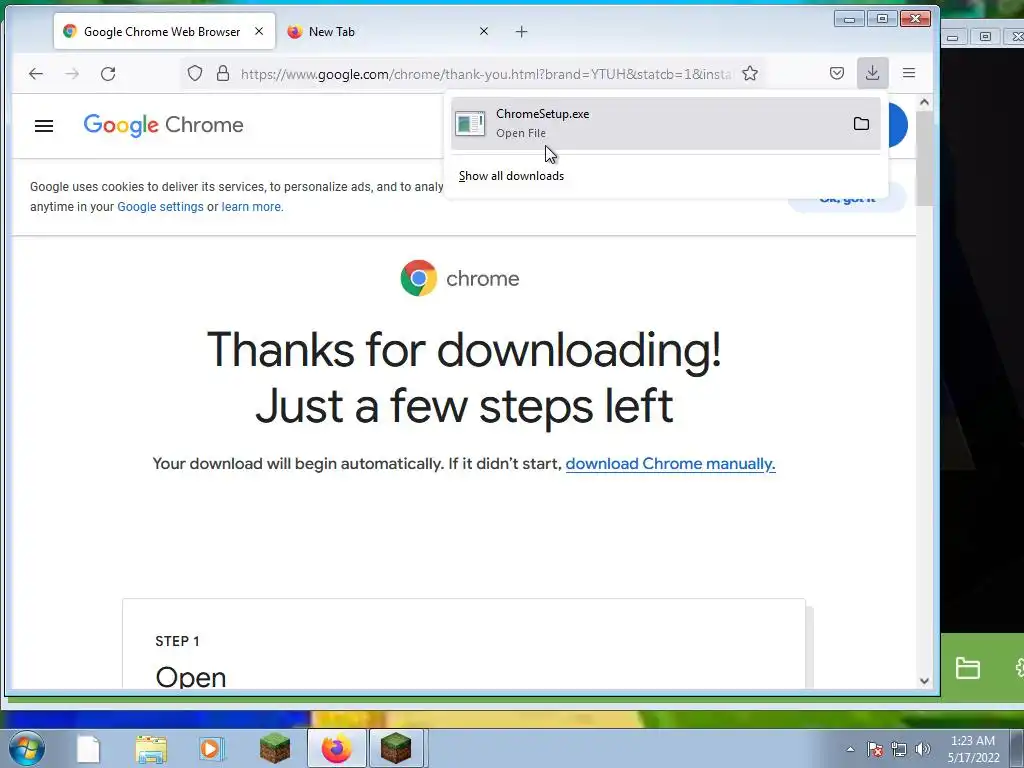The height and width of the screenshot is (768, 1024).
Task: Click the forward navigation arrow
Action: (72, 74)
